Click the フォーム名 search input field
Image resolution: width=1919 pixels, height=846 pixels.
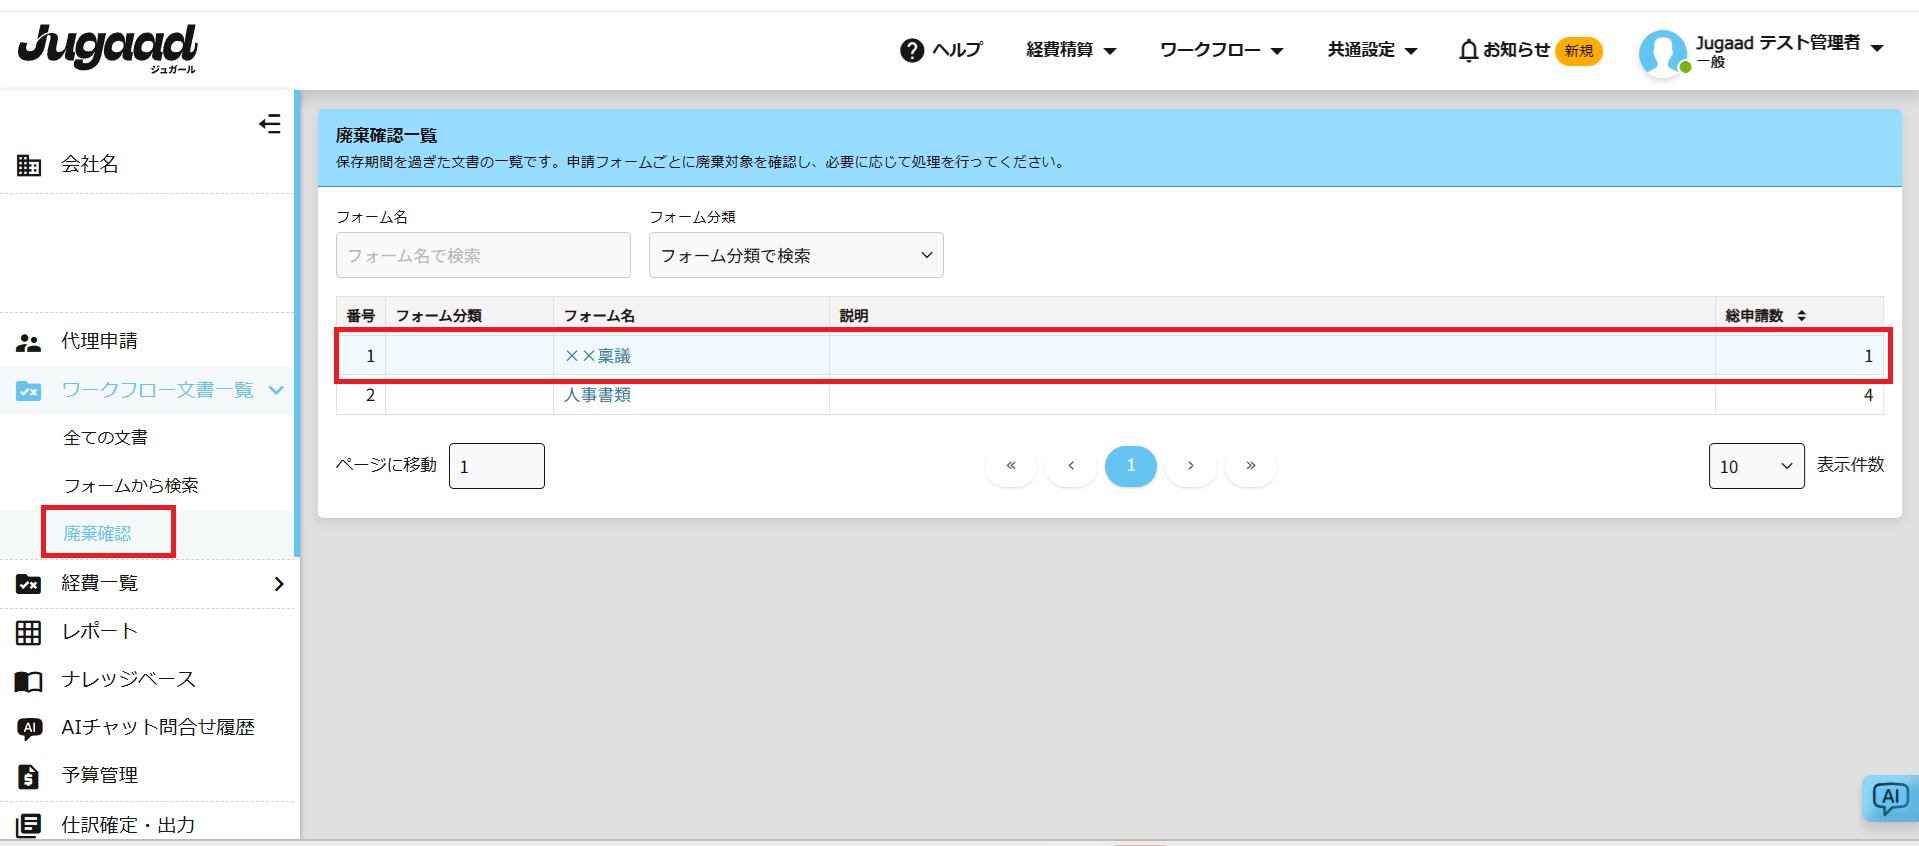(x=483, y=256)
